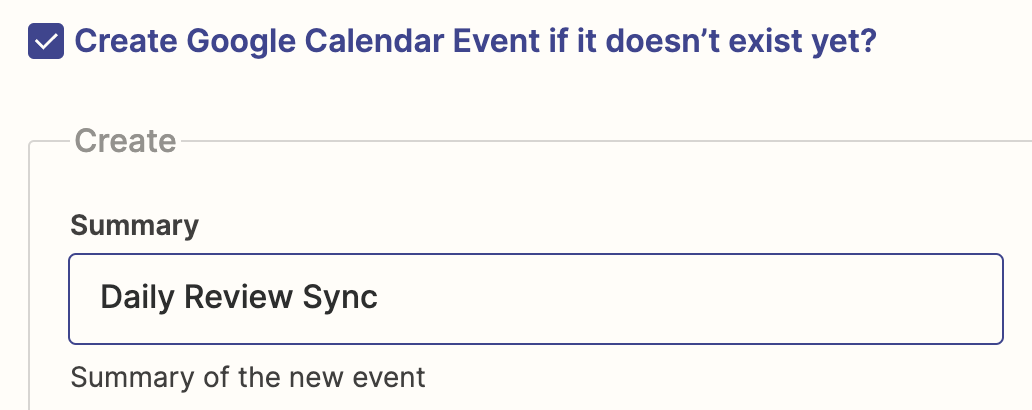
Task: Set cursor right after "Sync" in the Summary field
Action: coord(380,298)
